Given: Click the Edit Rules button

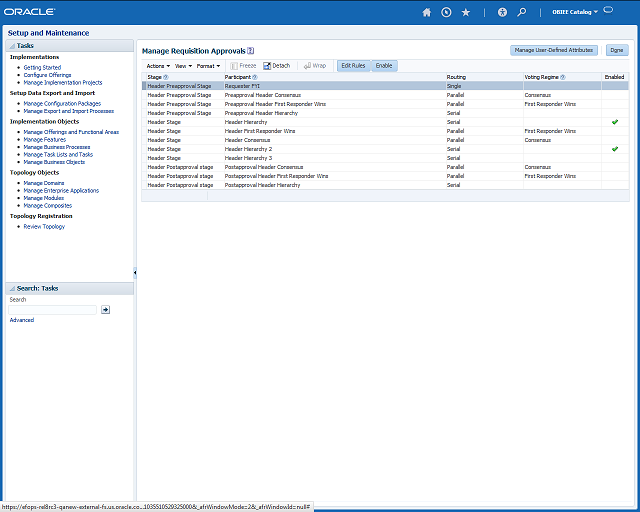Looking at the screenshot, I should point(353,66).
